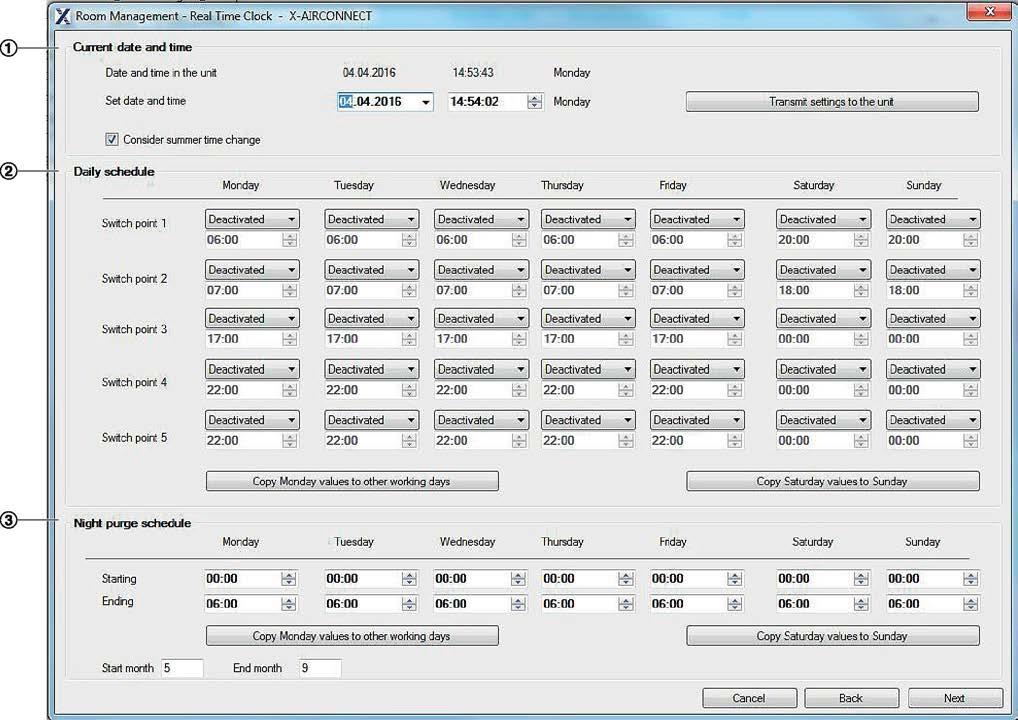Expand Monday Switch point 4 mode dropdown
Screen dimensions: 1018x720
[x=252, y=369]
